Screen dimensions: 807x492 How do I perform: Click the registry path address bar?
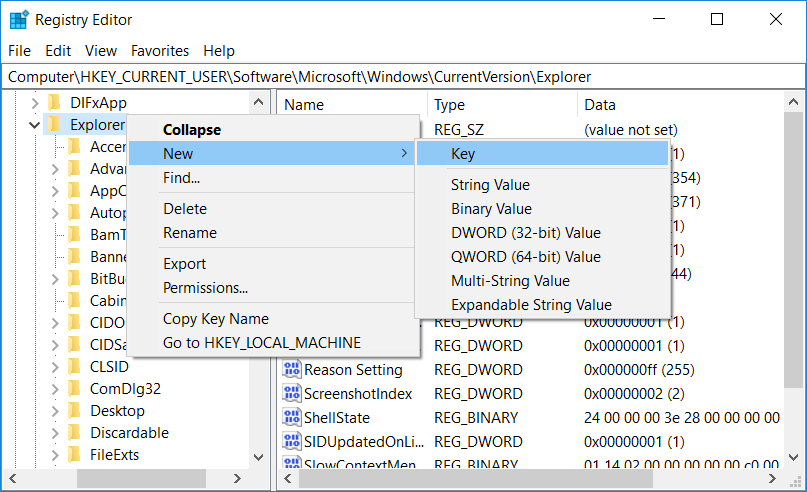(400, 76)
